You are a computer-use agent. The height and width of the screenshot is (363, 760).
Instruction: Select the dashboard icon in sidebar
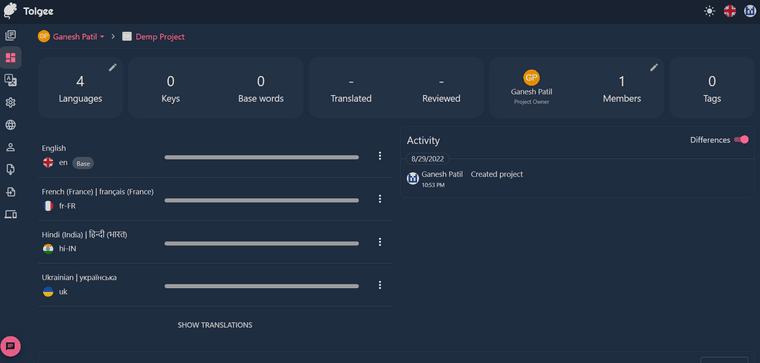point(10,58)
